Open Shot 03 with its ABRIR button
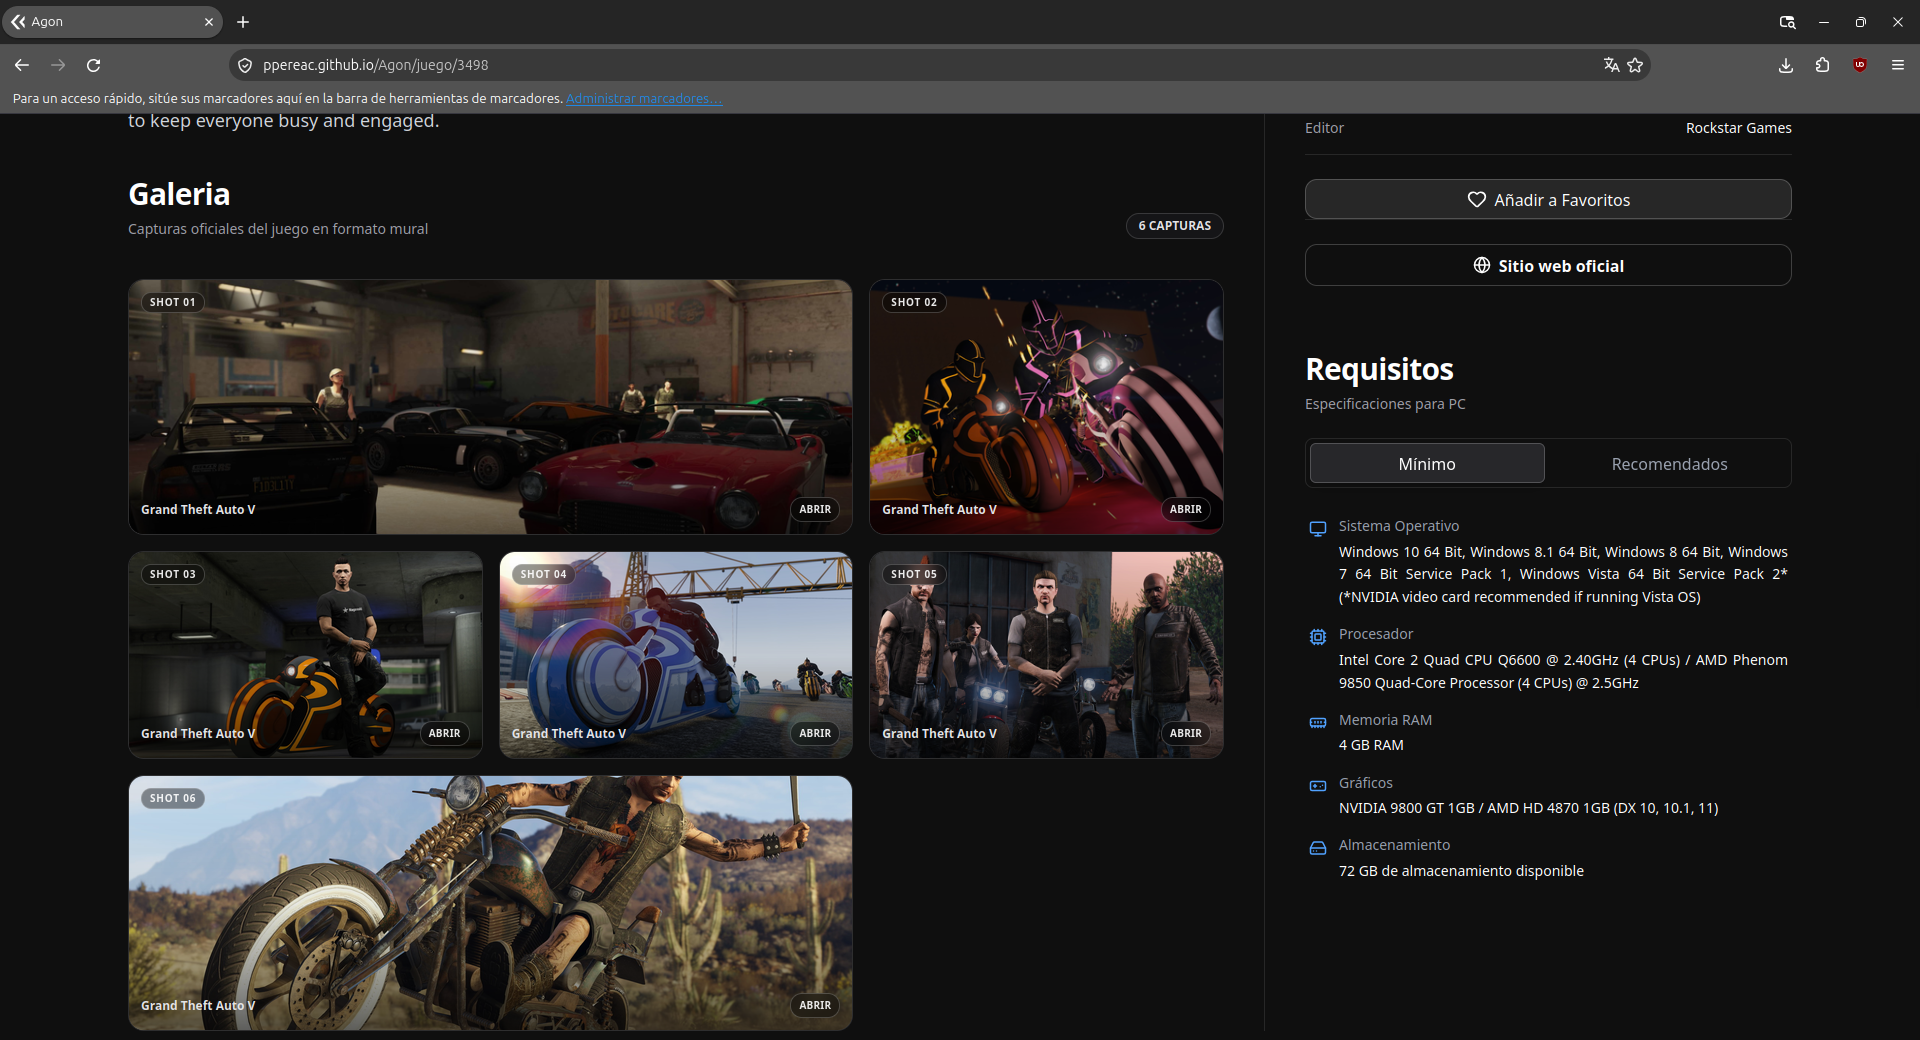The width and height of the screenshot is (1920, 1040). 445,734
